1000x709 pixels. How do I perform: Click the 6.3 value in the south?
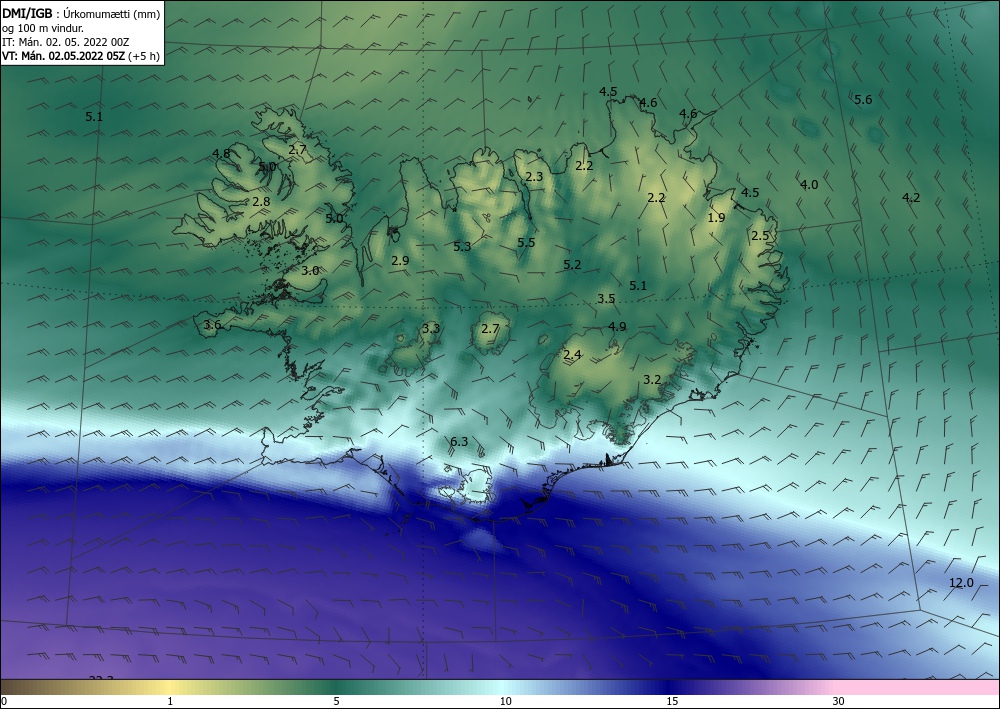click(x=459, y=441)
